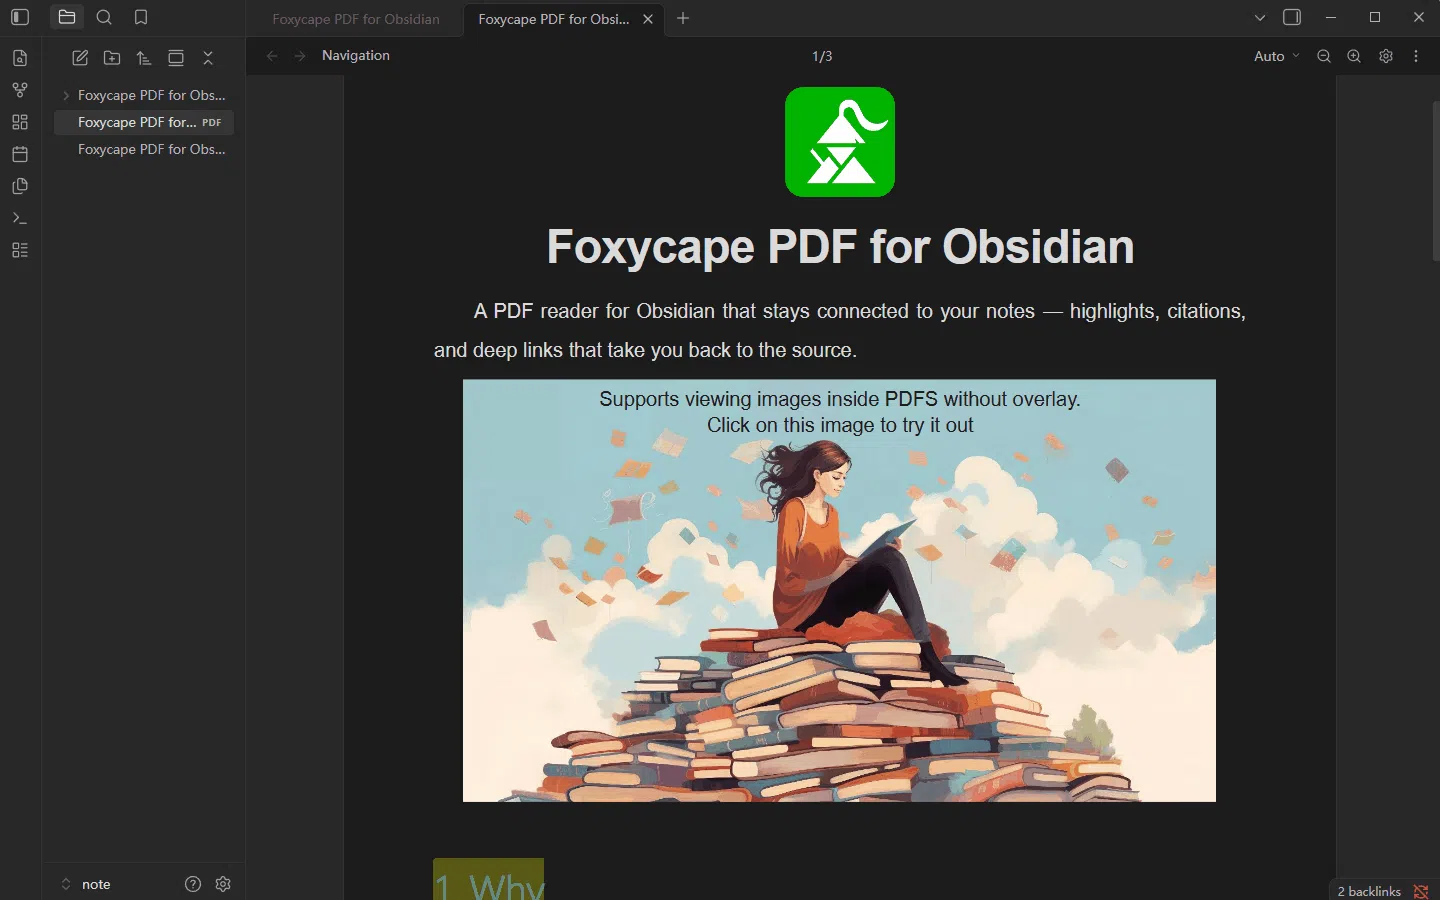This screenshot has width=1440, height=900.
Task: Create a new folder
Action: [112, 58]
